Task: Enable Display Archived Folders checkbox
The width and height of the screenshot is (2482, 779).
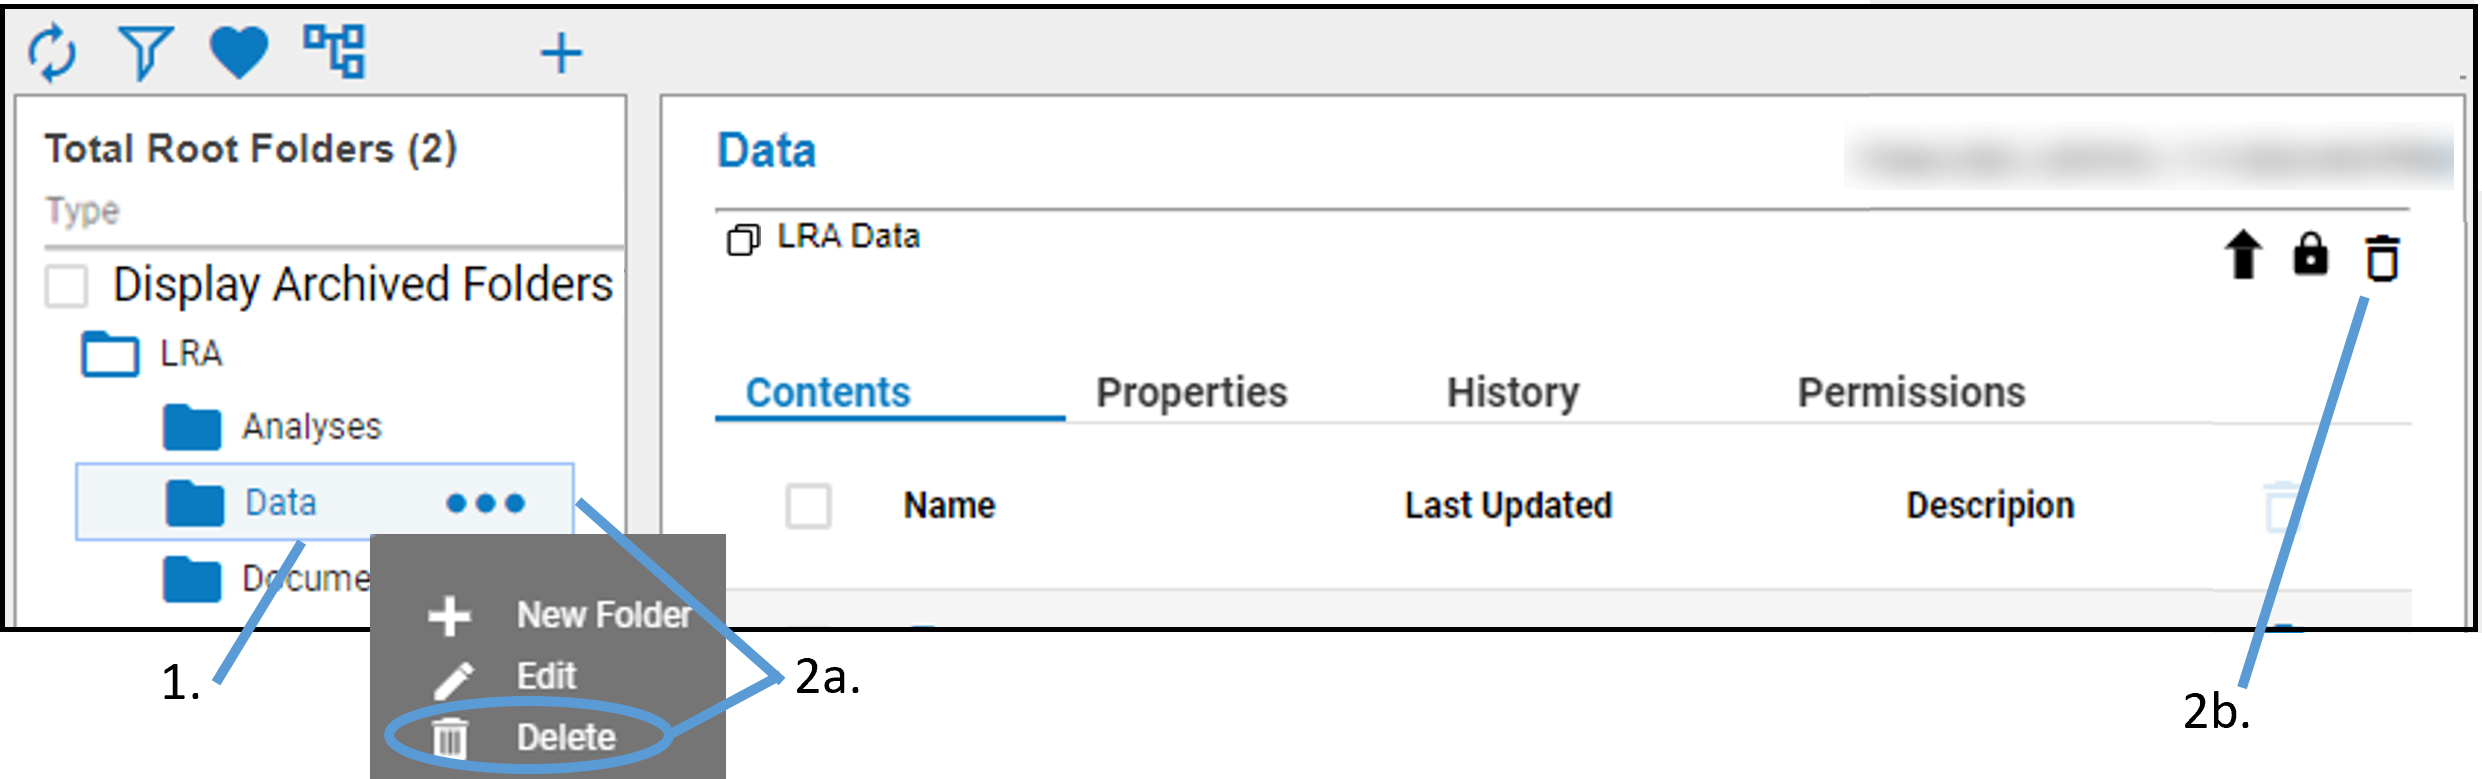Action: pyautogui.click(x=67, y=286)
